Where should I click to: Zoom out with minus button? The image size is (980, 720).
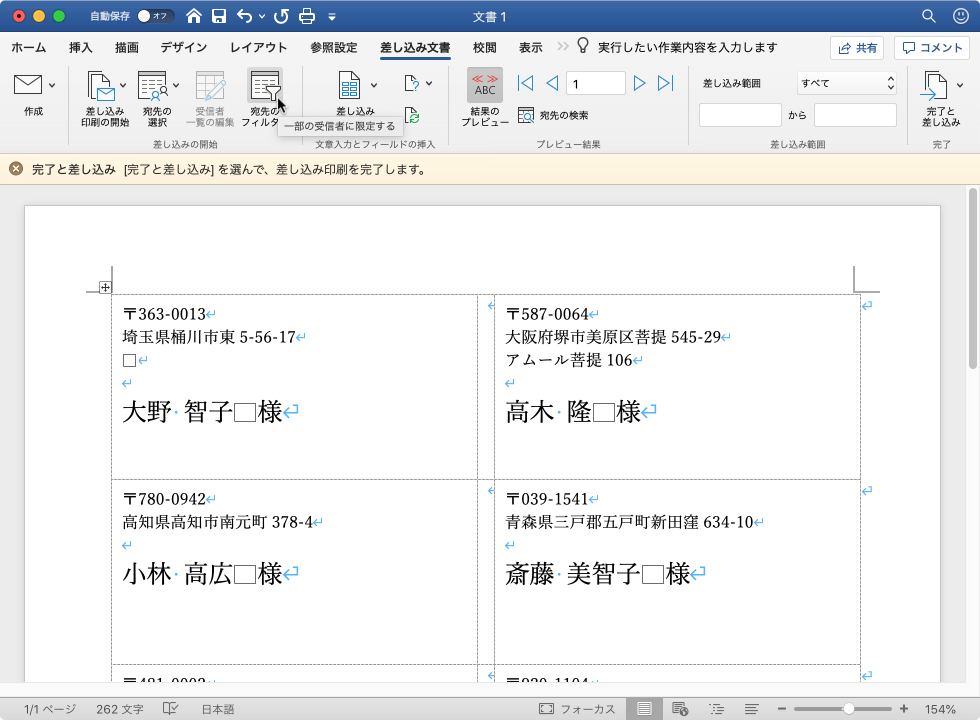pos(781,709)
